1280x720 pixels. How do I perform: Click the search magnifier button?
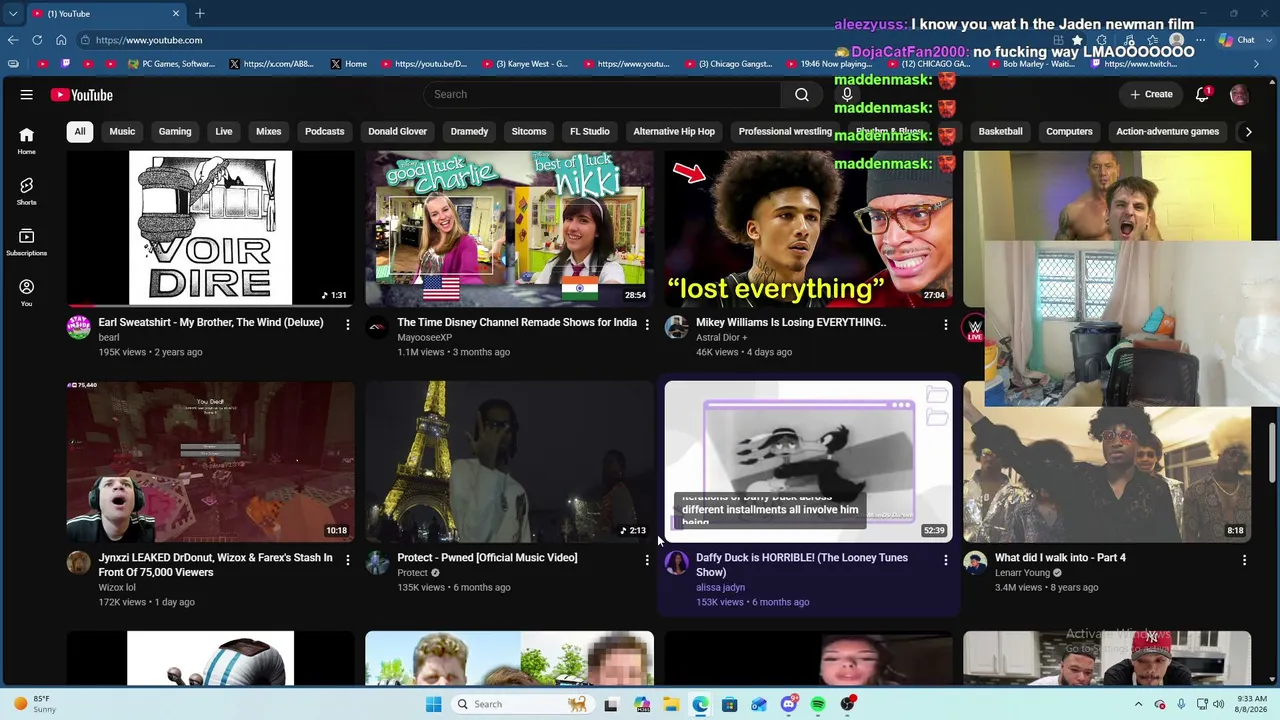pos(802,94)
